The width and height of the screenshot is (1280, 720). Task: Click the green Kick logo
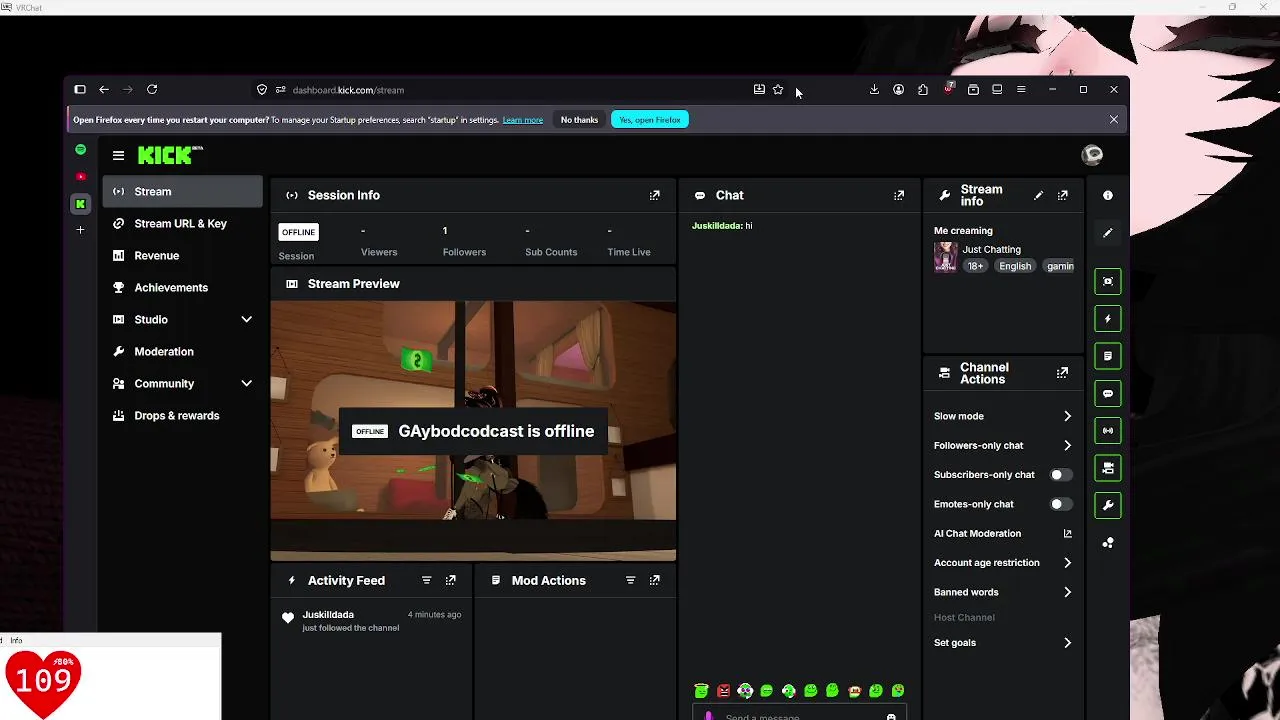(x=170, y=155)
